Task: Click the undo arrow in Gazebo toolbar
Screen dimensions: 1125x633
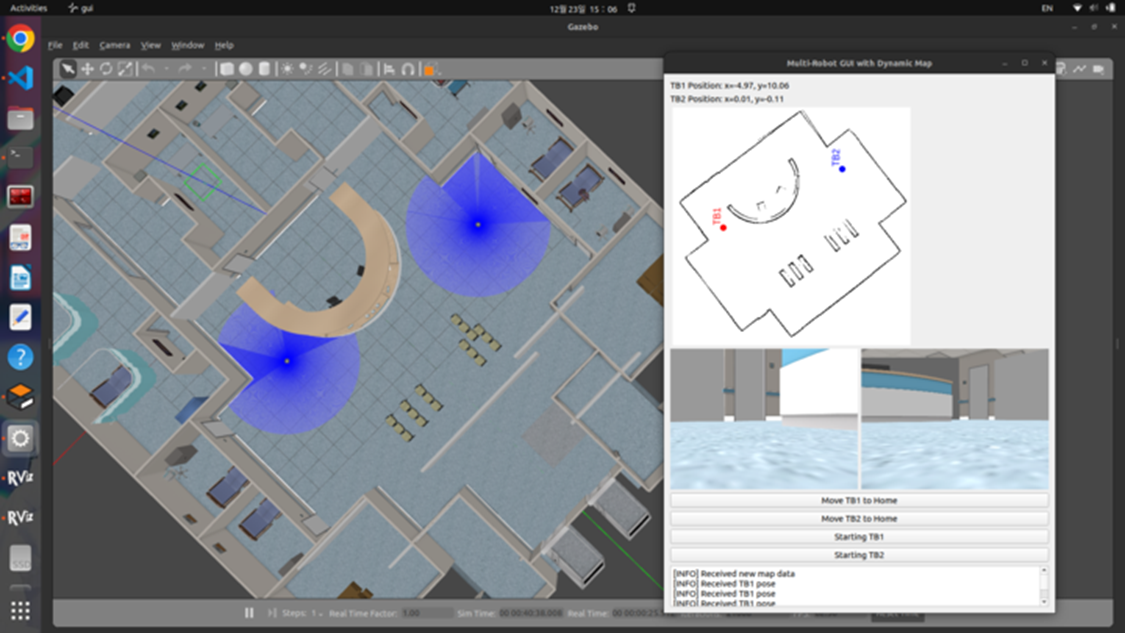Action: click(149, 70)
